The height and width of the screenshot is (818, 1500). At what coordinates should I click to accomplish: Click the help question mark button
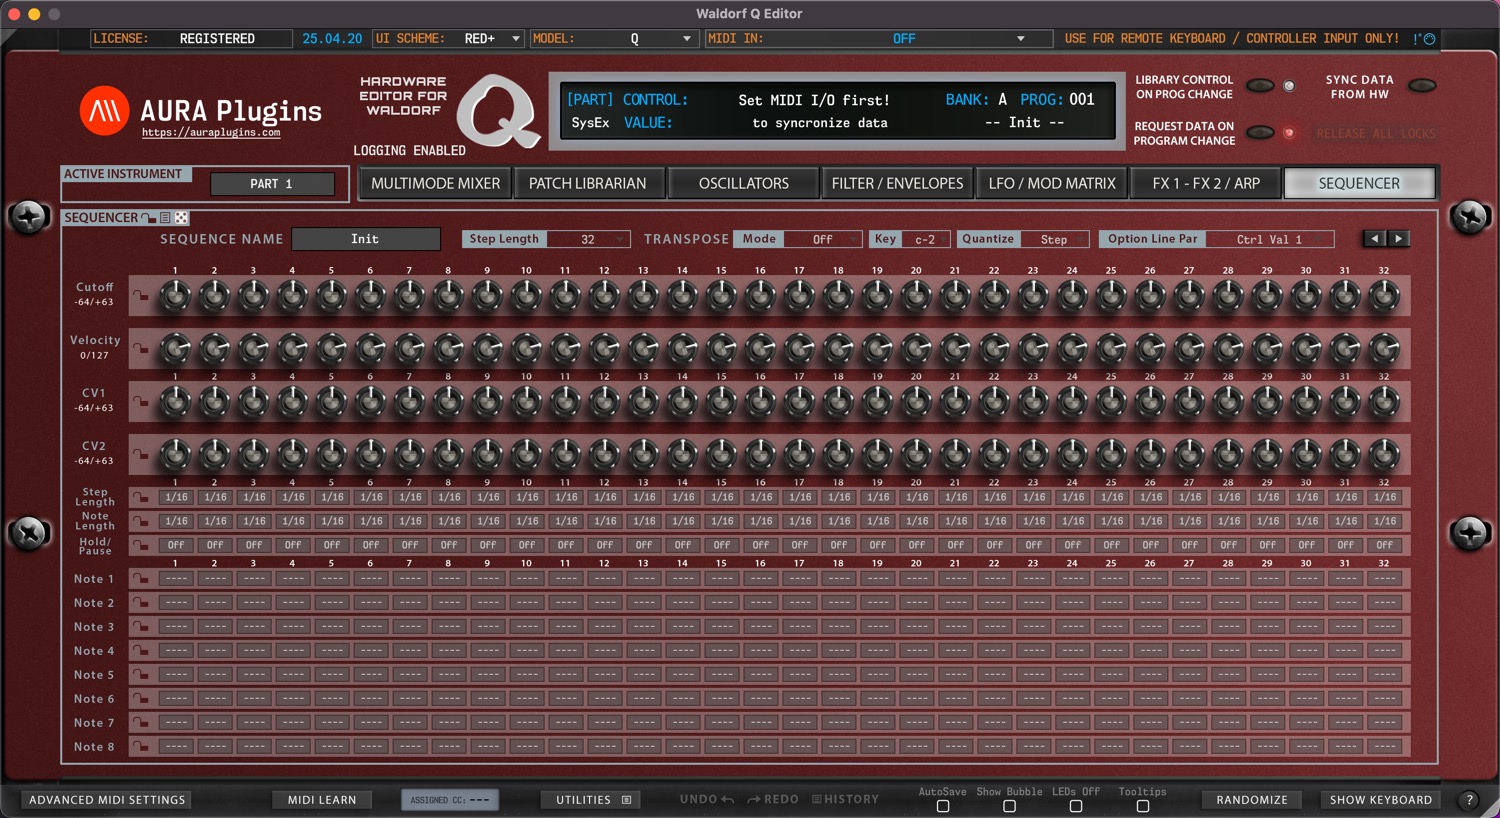click(1468, 800)
